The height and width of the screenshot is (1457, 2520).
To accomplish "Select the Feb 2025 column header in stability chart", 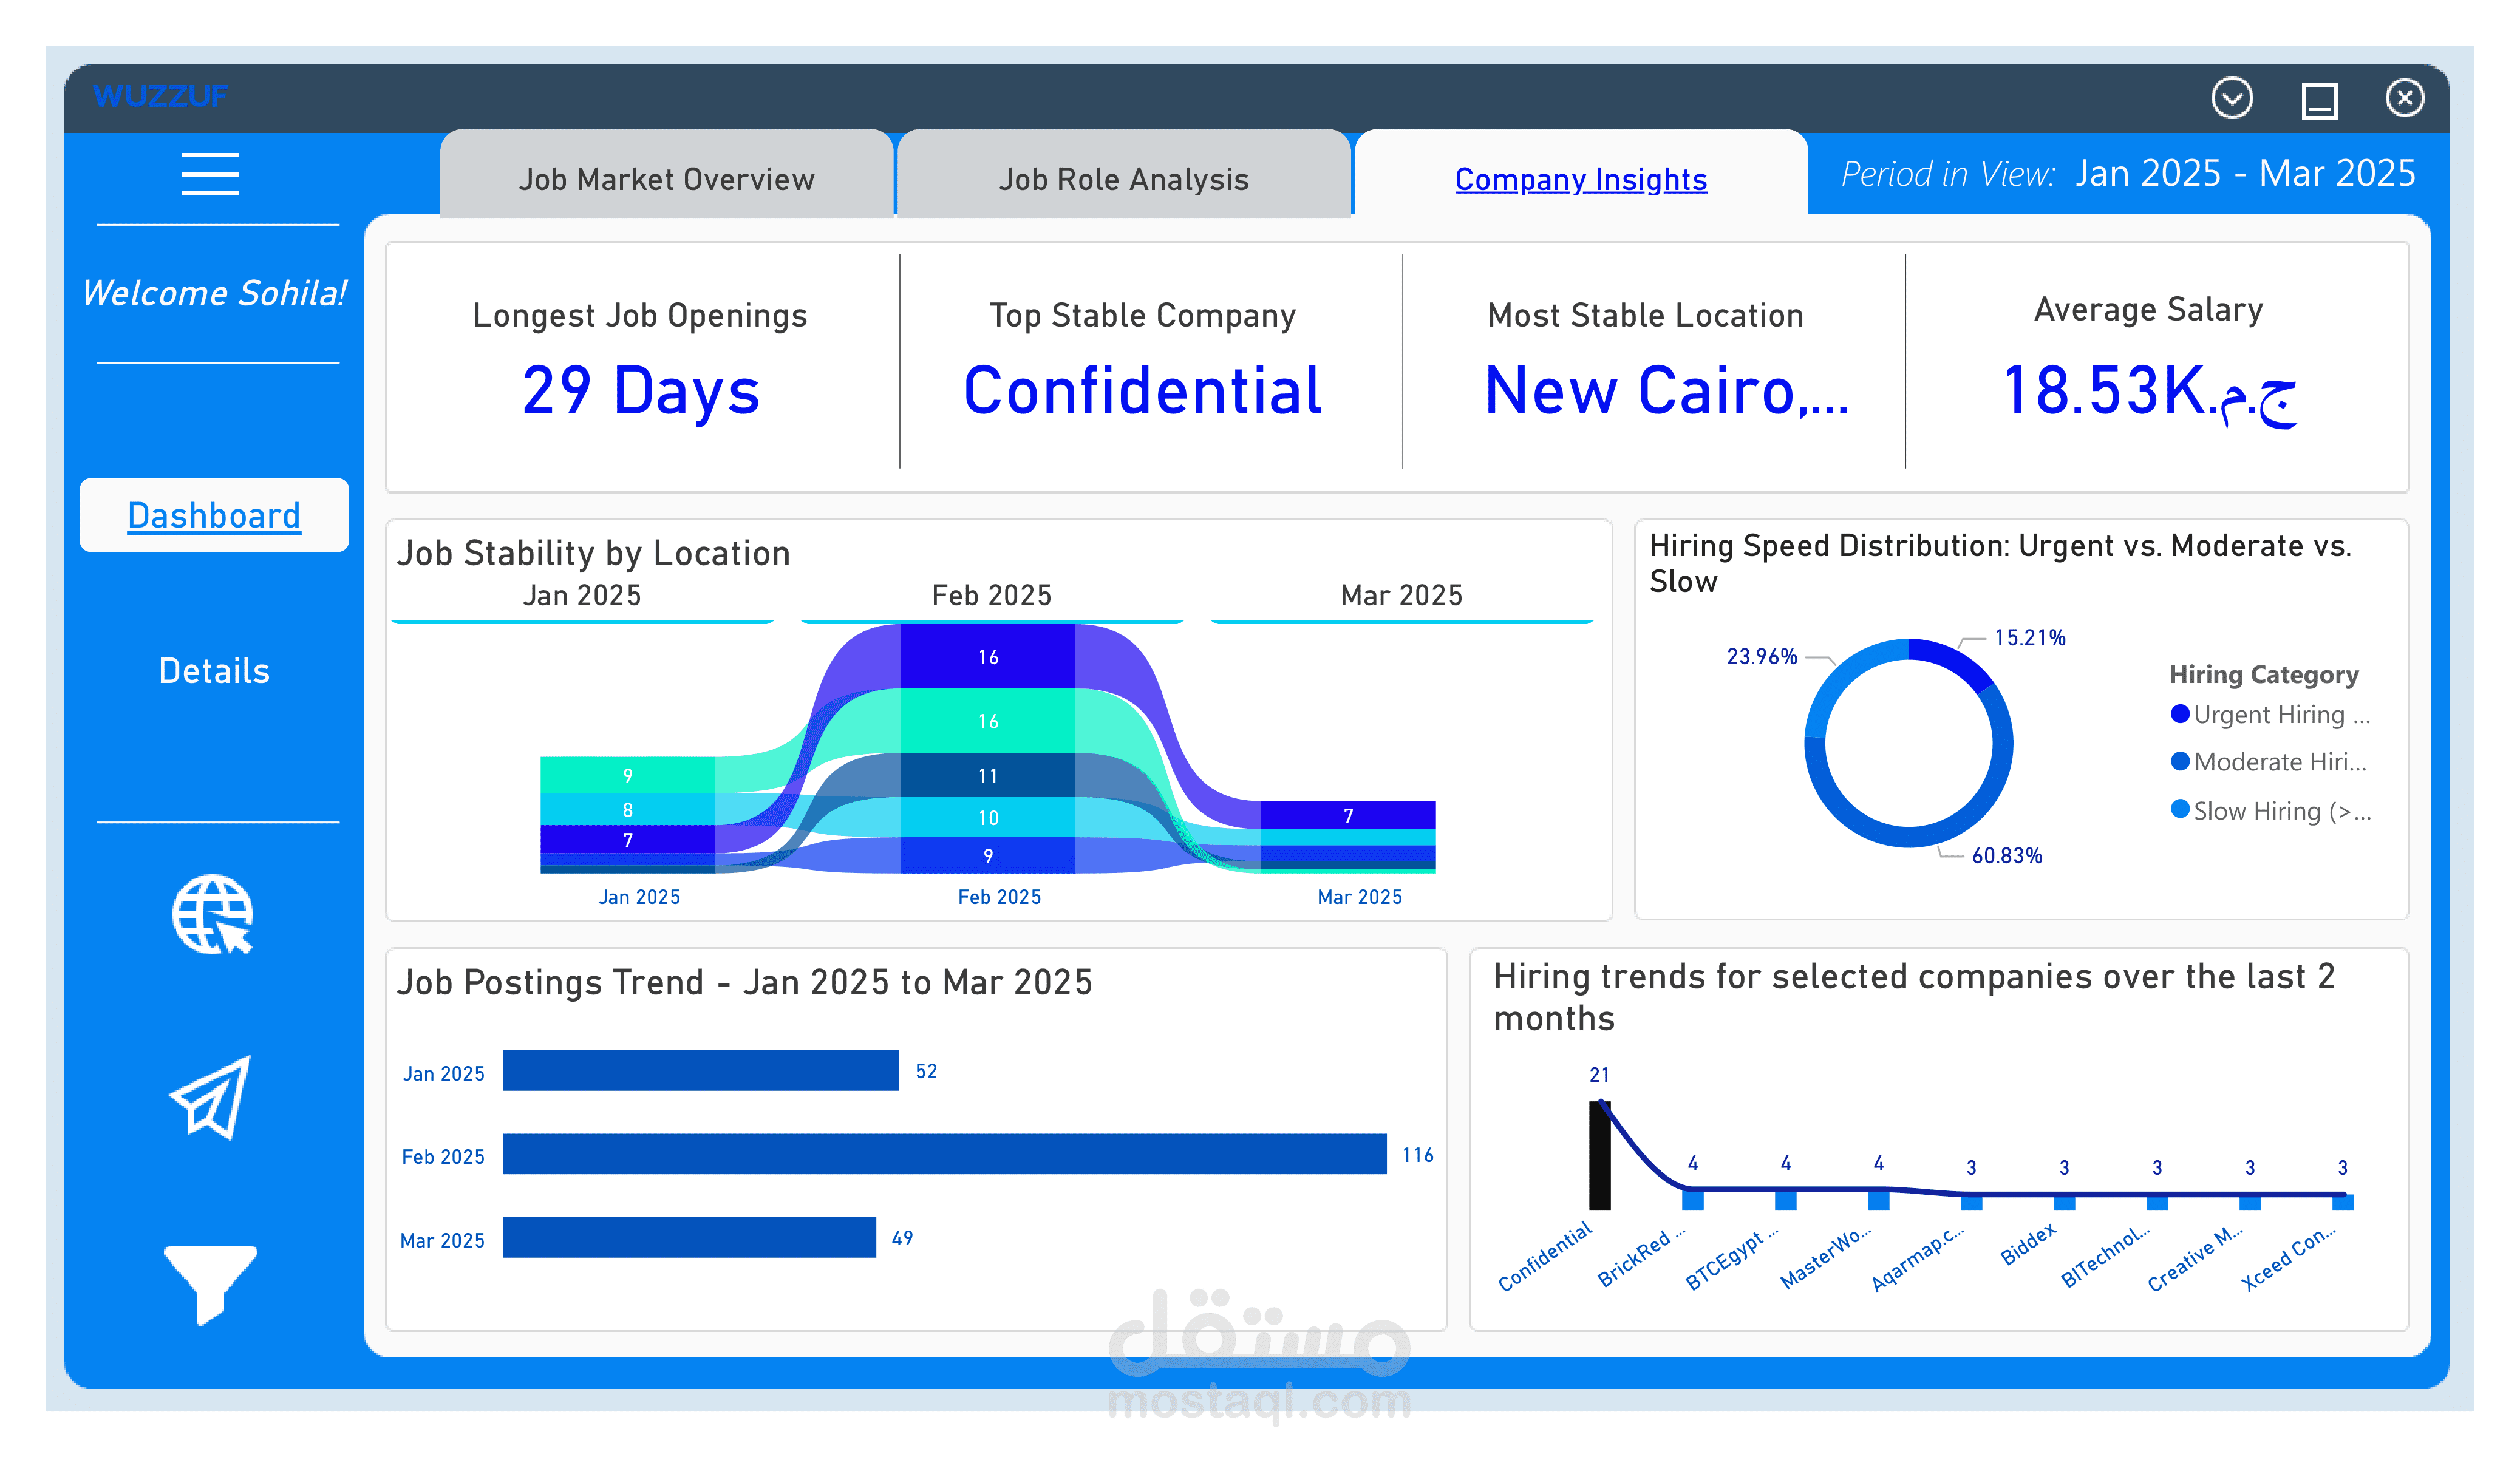I will 991,595.
